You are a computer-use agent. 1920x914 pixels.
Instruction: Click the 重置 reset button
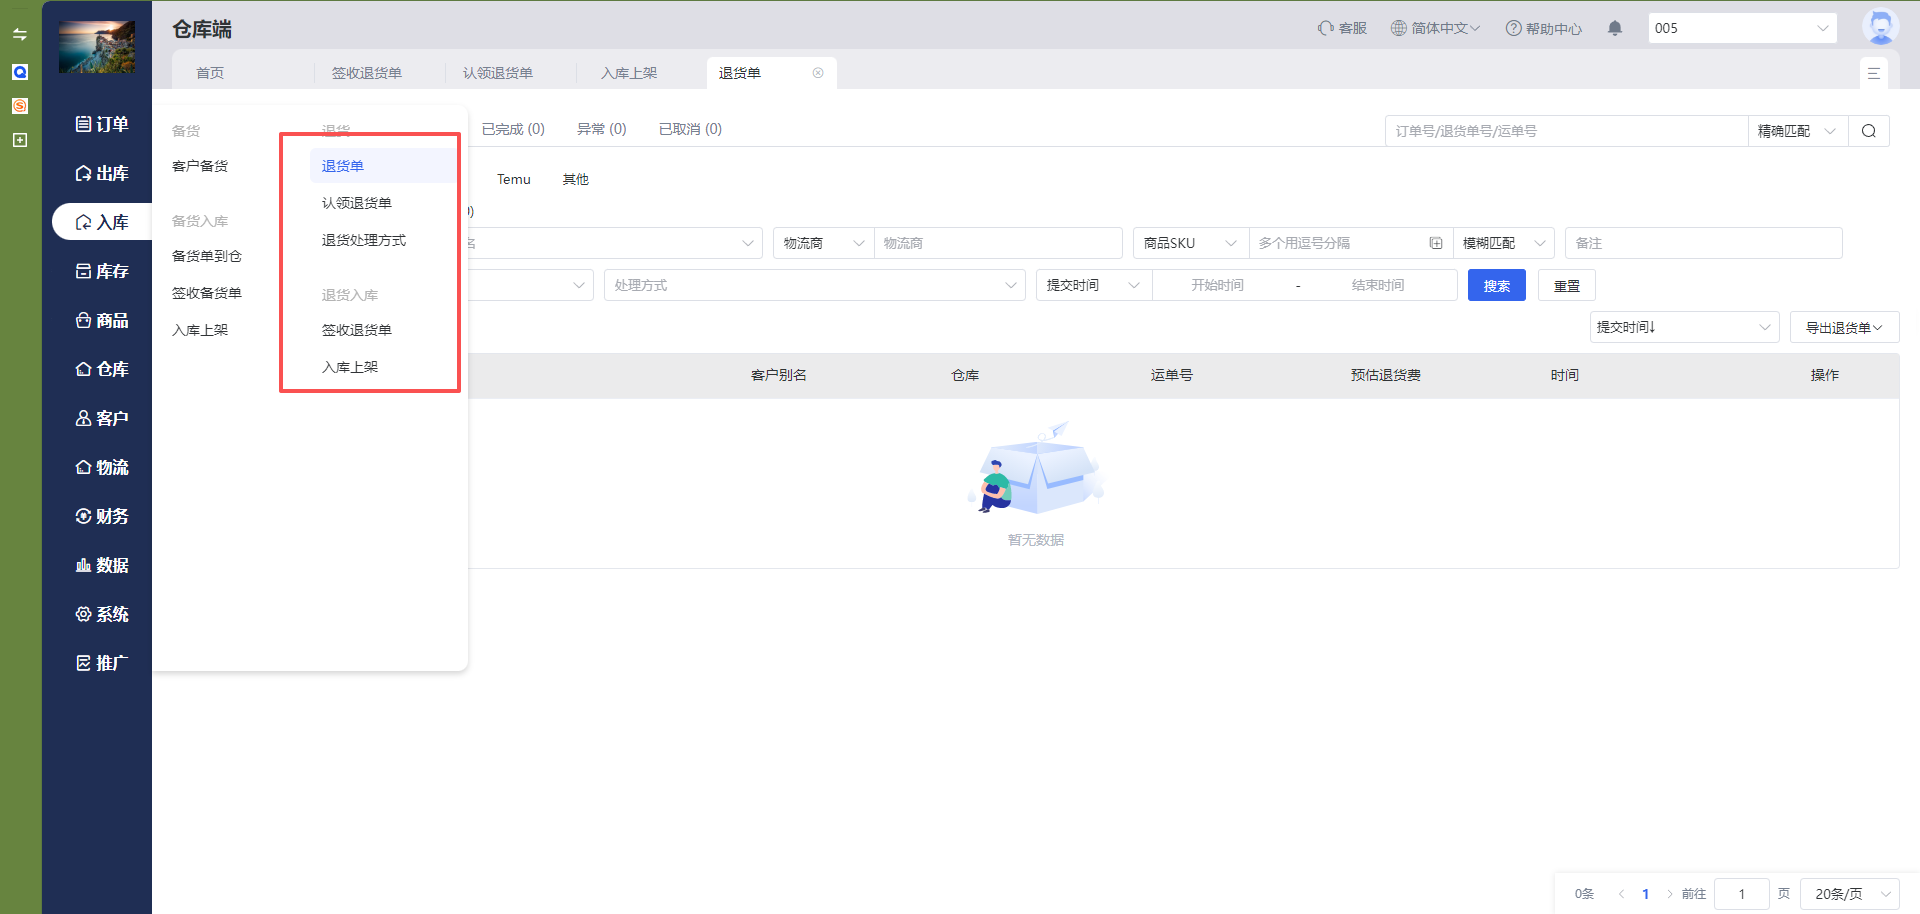point(1566,285)
